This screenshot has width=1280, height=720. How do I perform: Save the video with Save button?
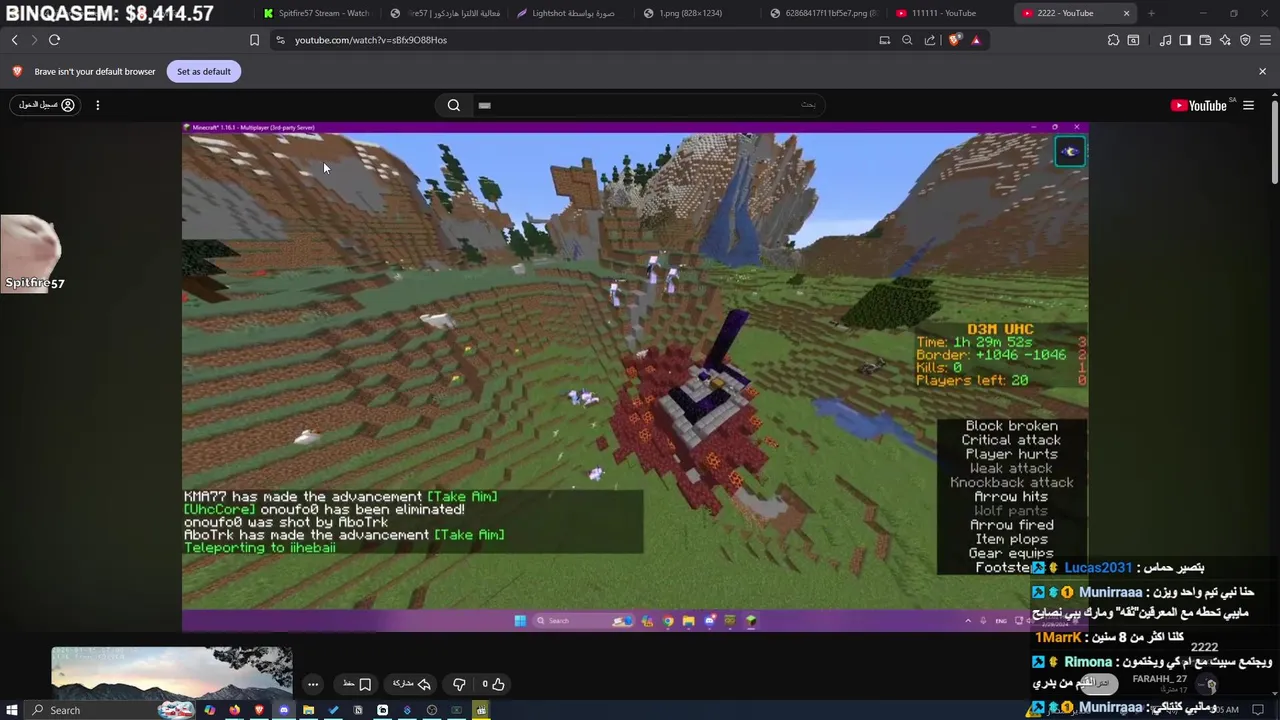(357, 684)
